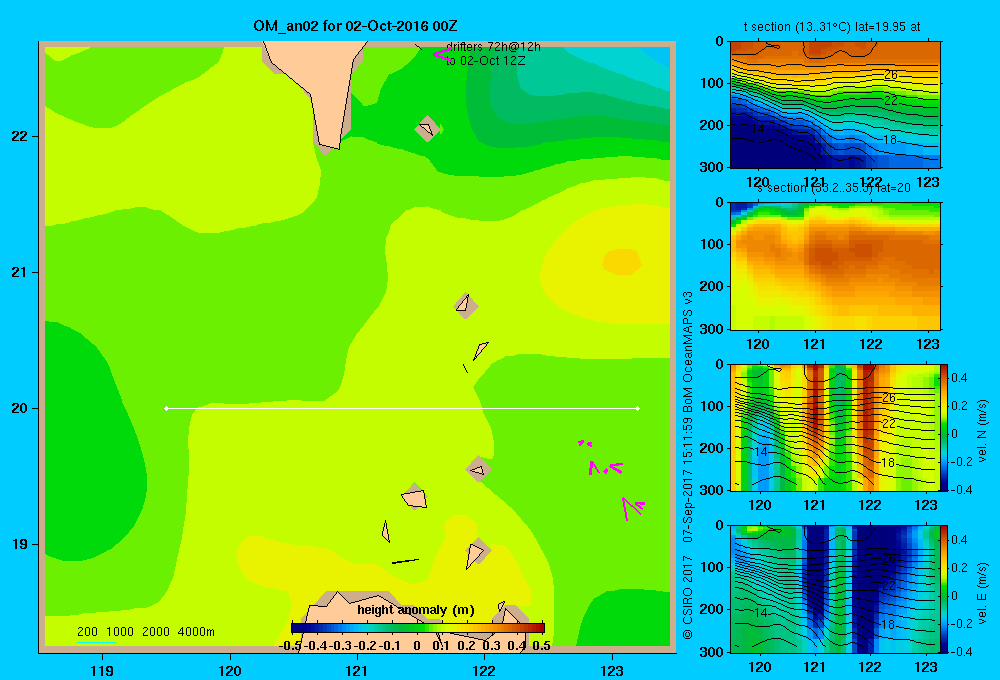Click longitude label 120 under the main map
Screen dimensions: 1000x680
(x=230, y=670)
